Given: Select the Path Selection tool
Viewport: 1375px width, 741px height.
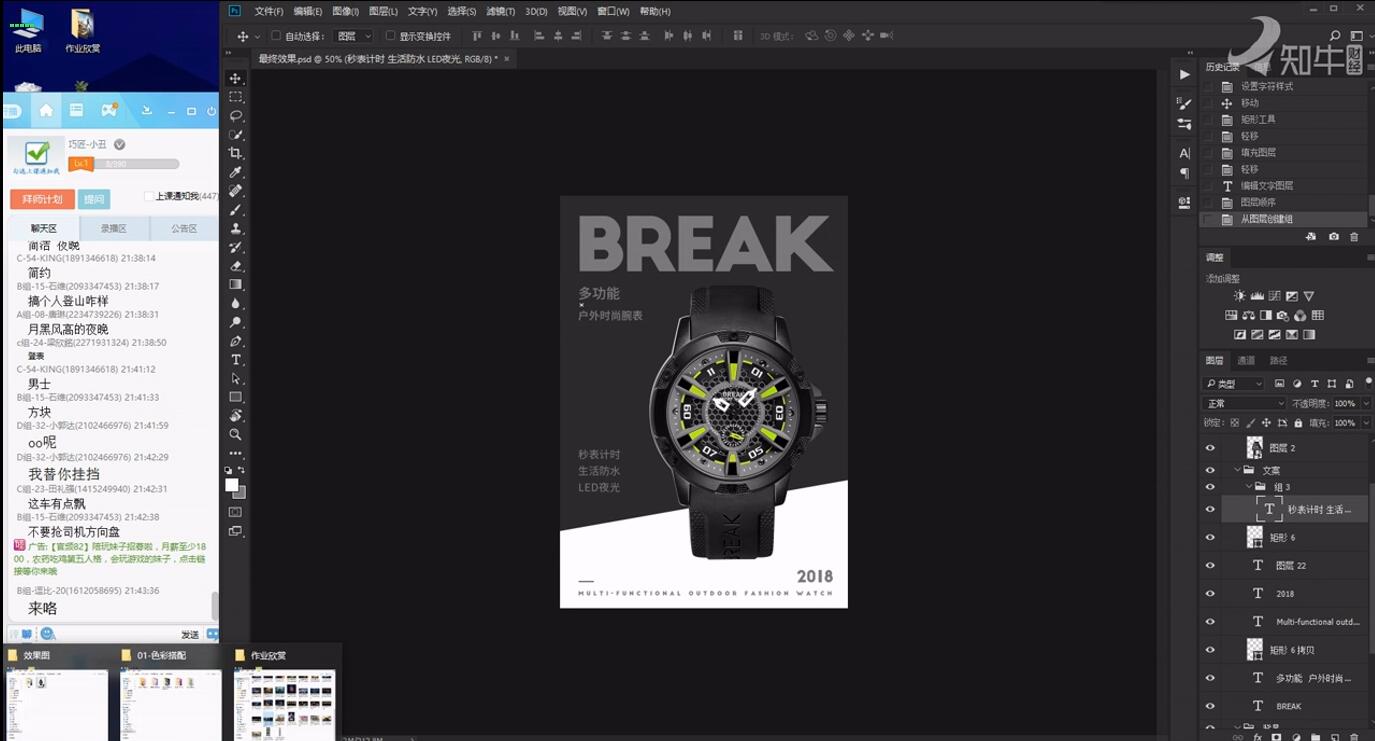Looking at the screenshot, I should click(x=236, y=379).
